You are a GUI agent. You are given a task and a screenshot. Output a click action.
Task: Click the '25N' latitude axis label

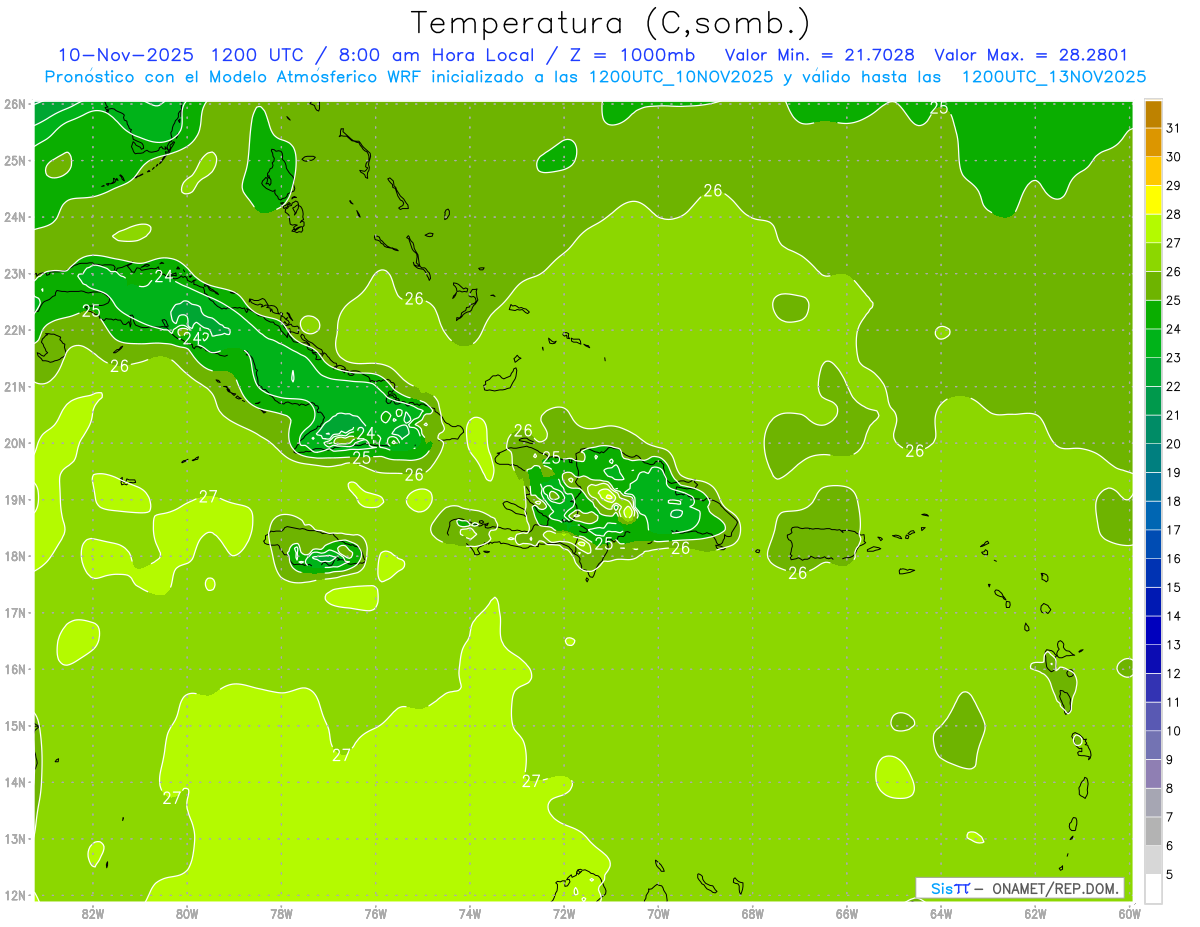(x=15, y=161)
